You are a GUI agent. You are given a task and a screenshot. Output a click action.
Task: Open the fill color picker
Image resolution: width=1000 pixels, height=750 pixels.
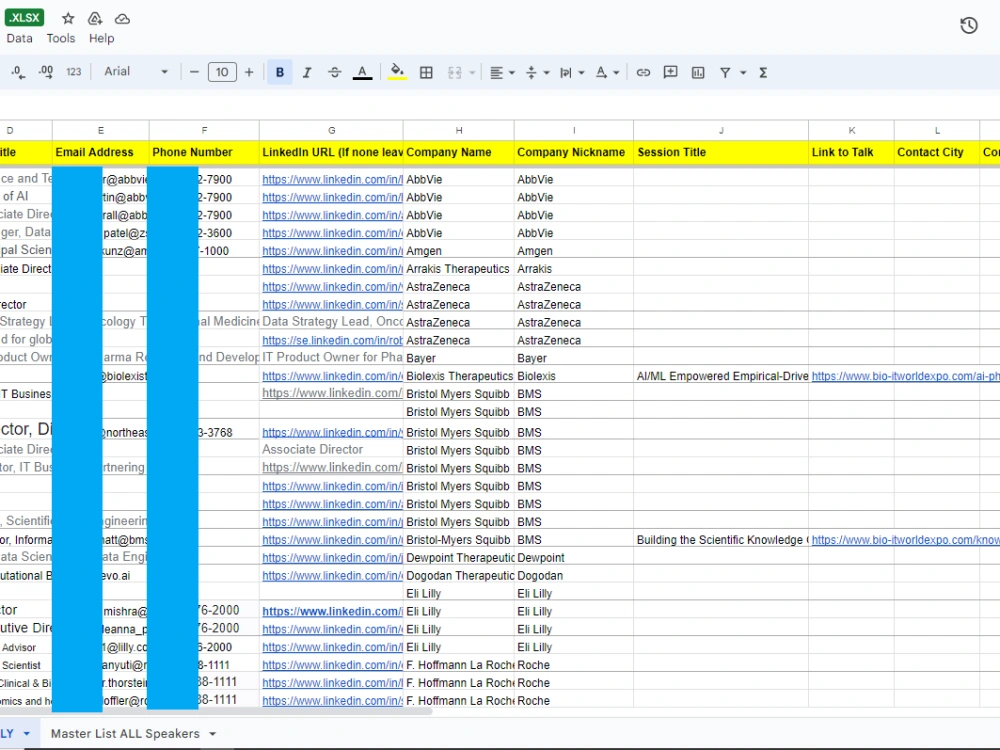pos(397,72)
